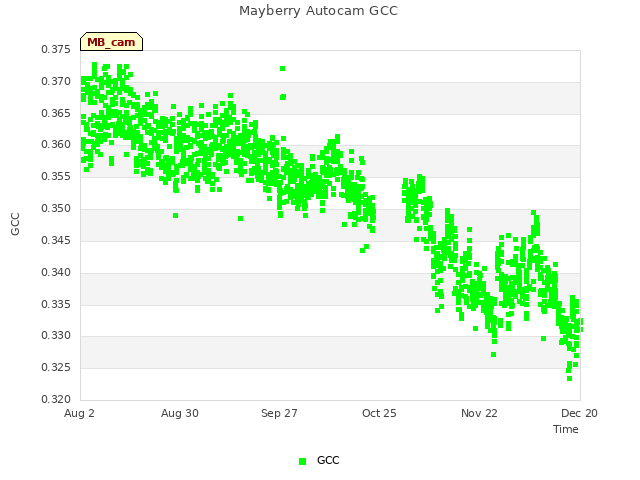Click the 0.365 y-axis value
Image resolution: width=640 pixels, height=480 pixels.
pyautogui.click(x=56, y=113)
